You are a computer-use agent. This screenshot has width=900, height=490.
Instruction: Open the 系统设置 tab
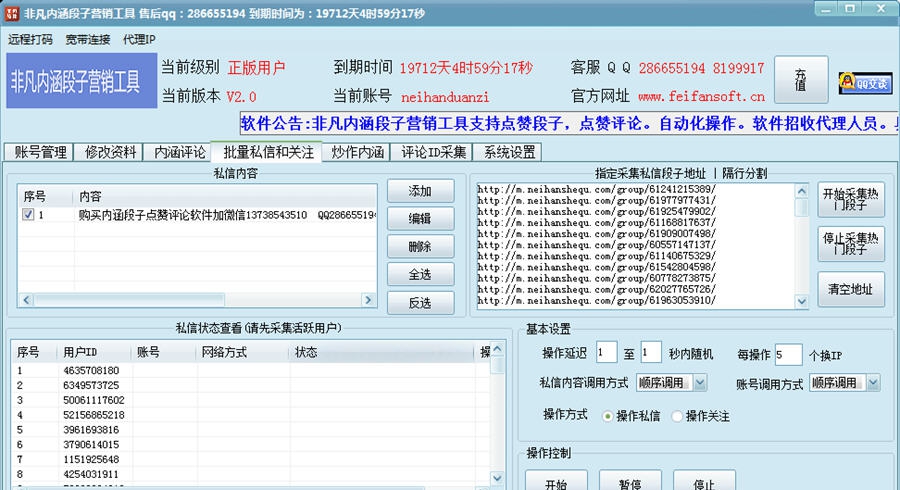[509, 152]
